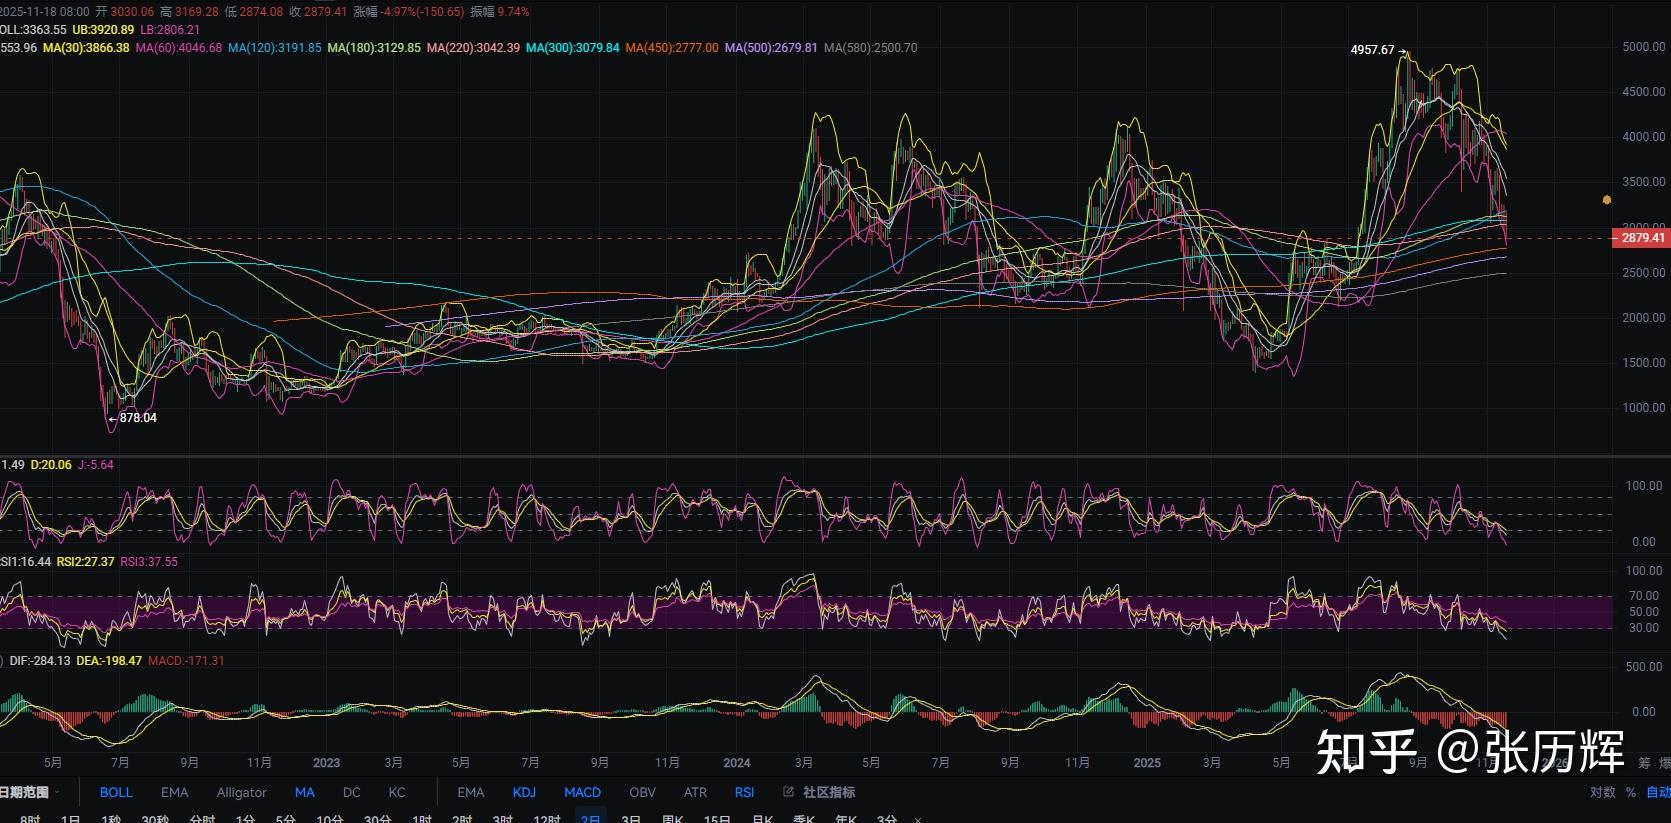Click the MA(60):4046.68 legend label
1671x823 pixels.
(x=179, y=48)
